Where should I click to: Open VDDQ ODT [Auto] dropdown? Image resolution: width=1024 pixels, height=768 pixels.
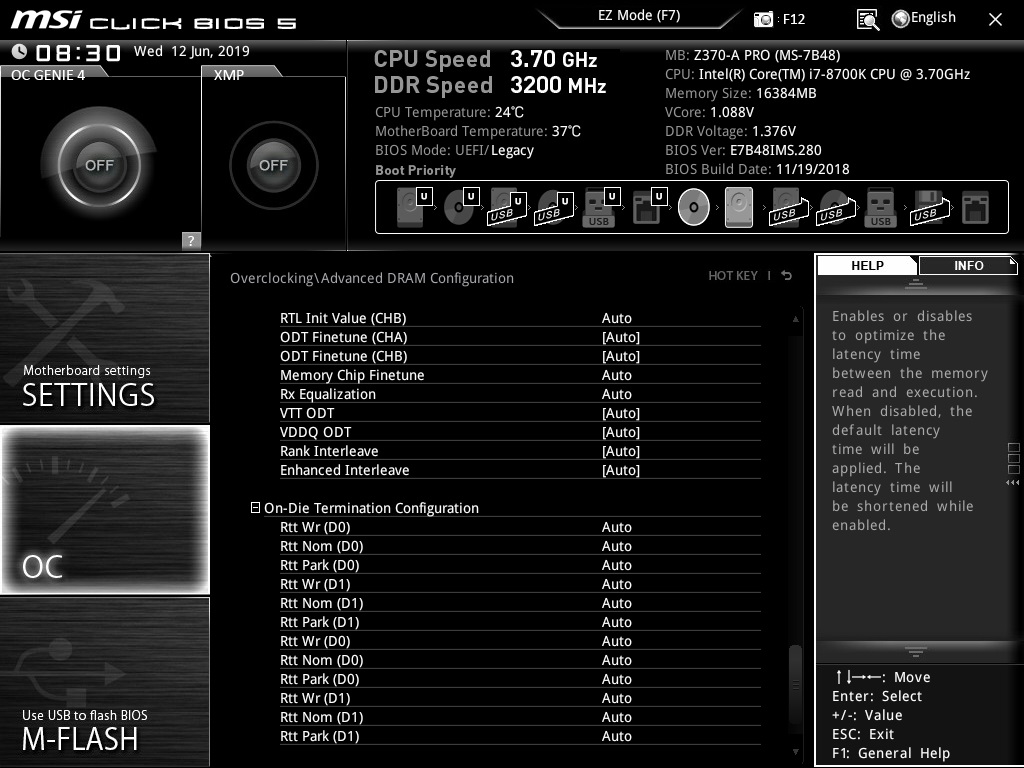pos(620,432)
